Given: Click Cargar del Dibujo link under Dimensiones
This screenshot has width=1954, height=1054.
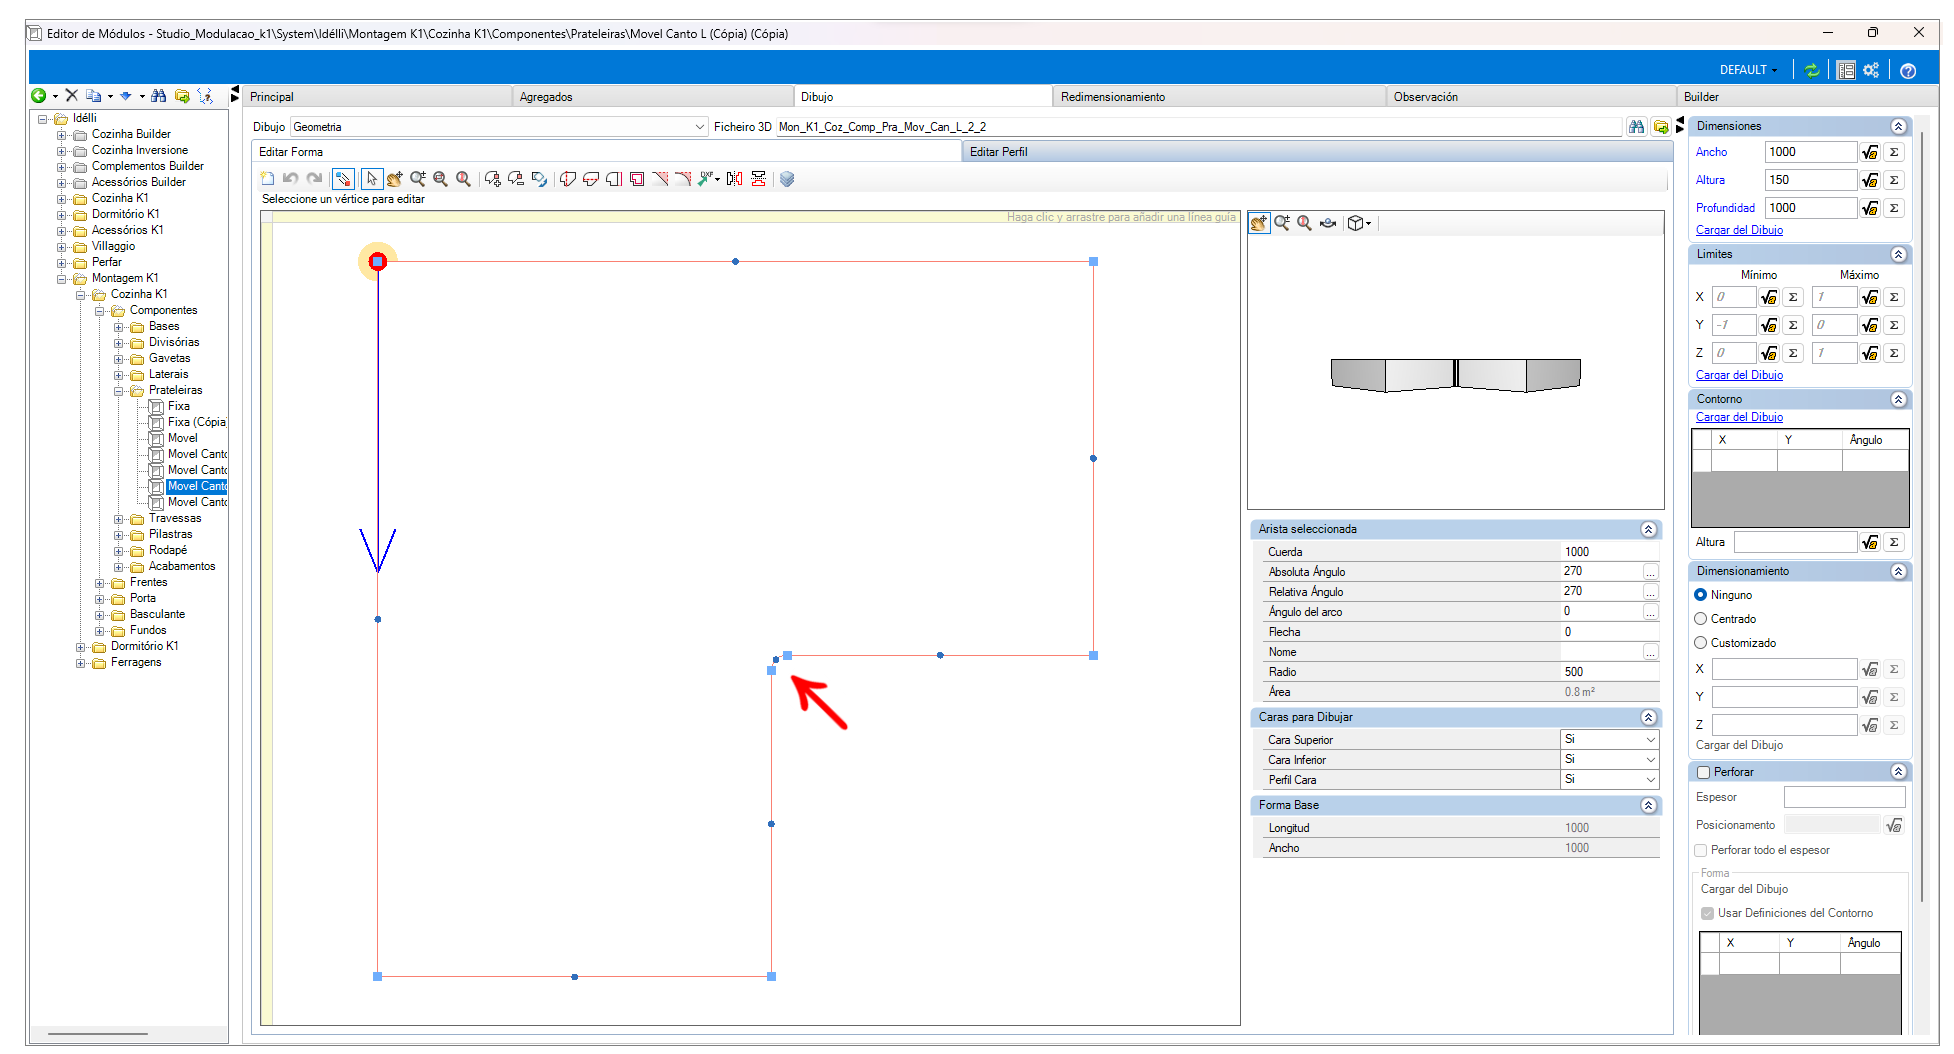Looking at the screenshot, I should (x=1739, y=230).
